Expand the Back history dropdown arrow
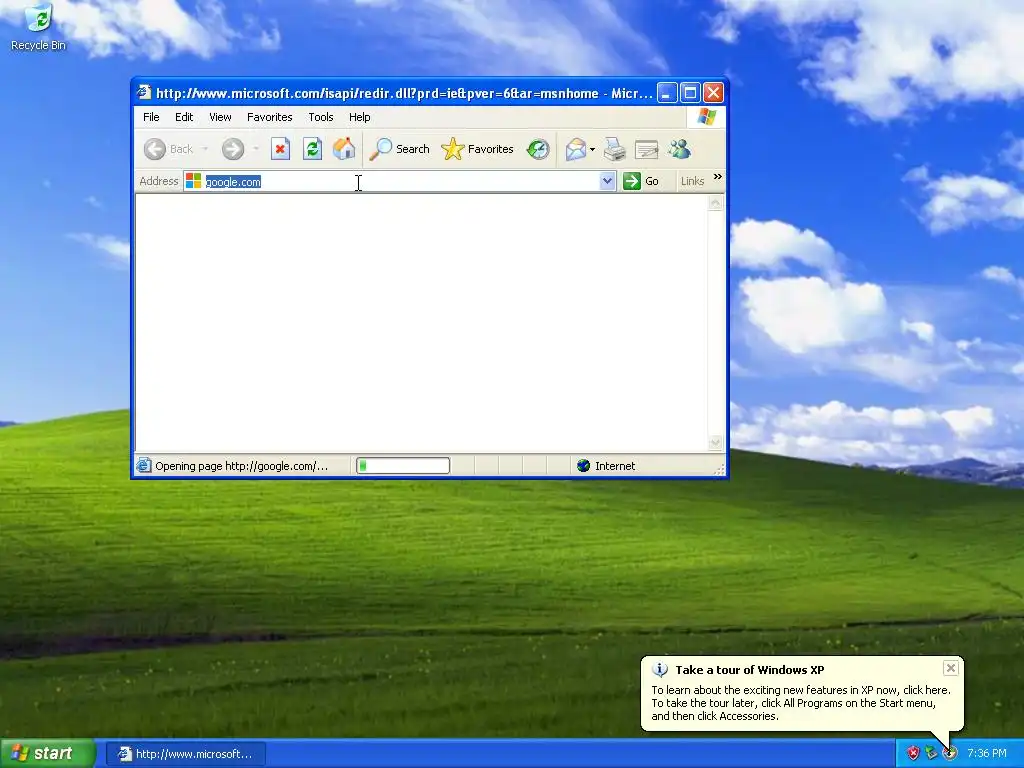The image size is (1024, 768). click(x=204, y=149)
